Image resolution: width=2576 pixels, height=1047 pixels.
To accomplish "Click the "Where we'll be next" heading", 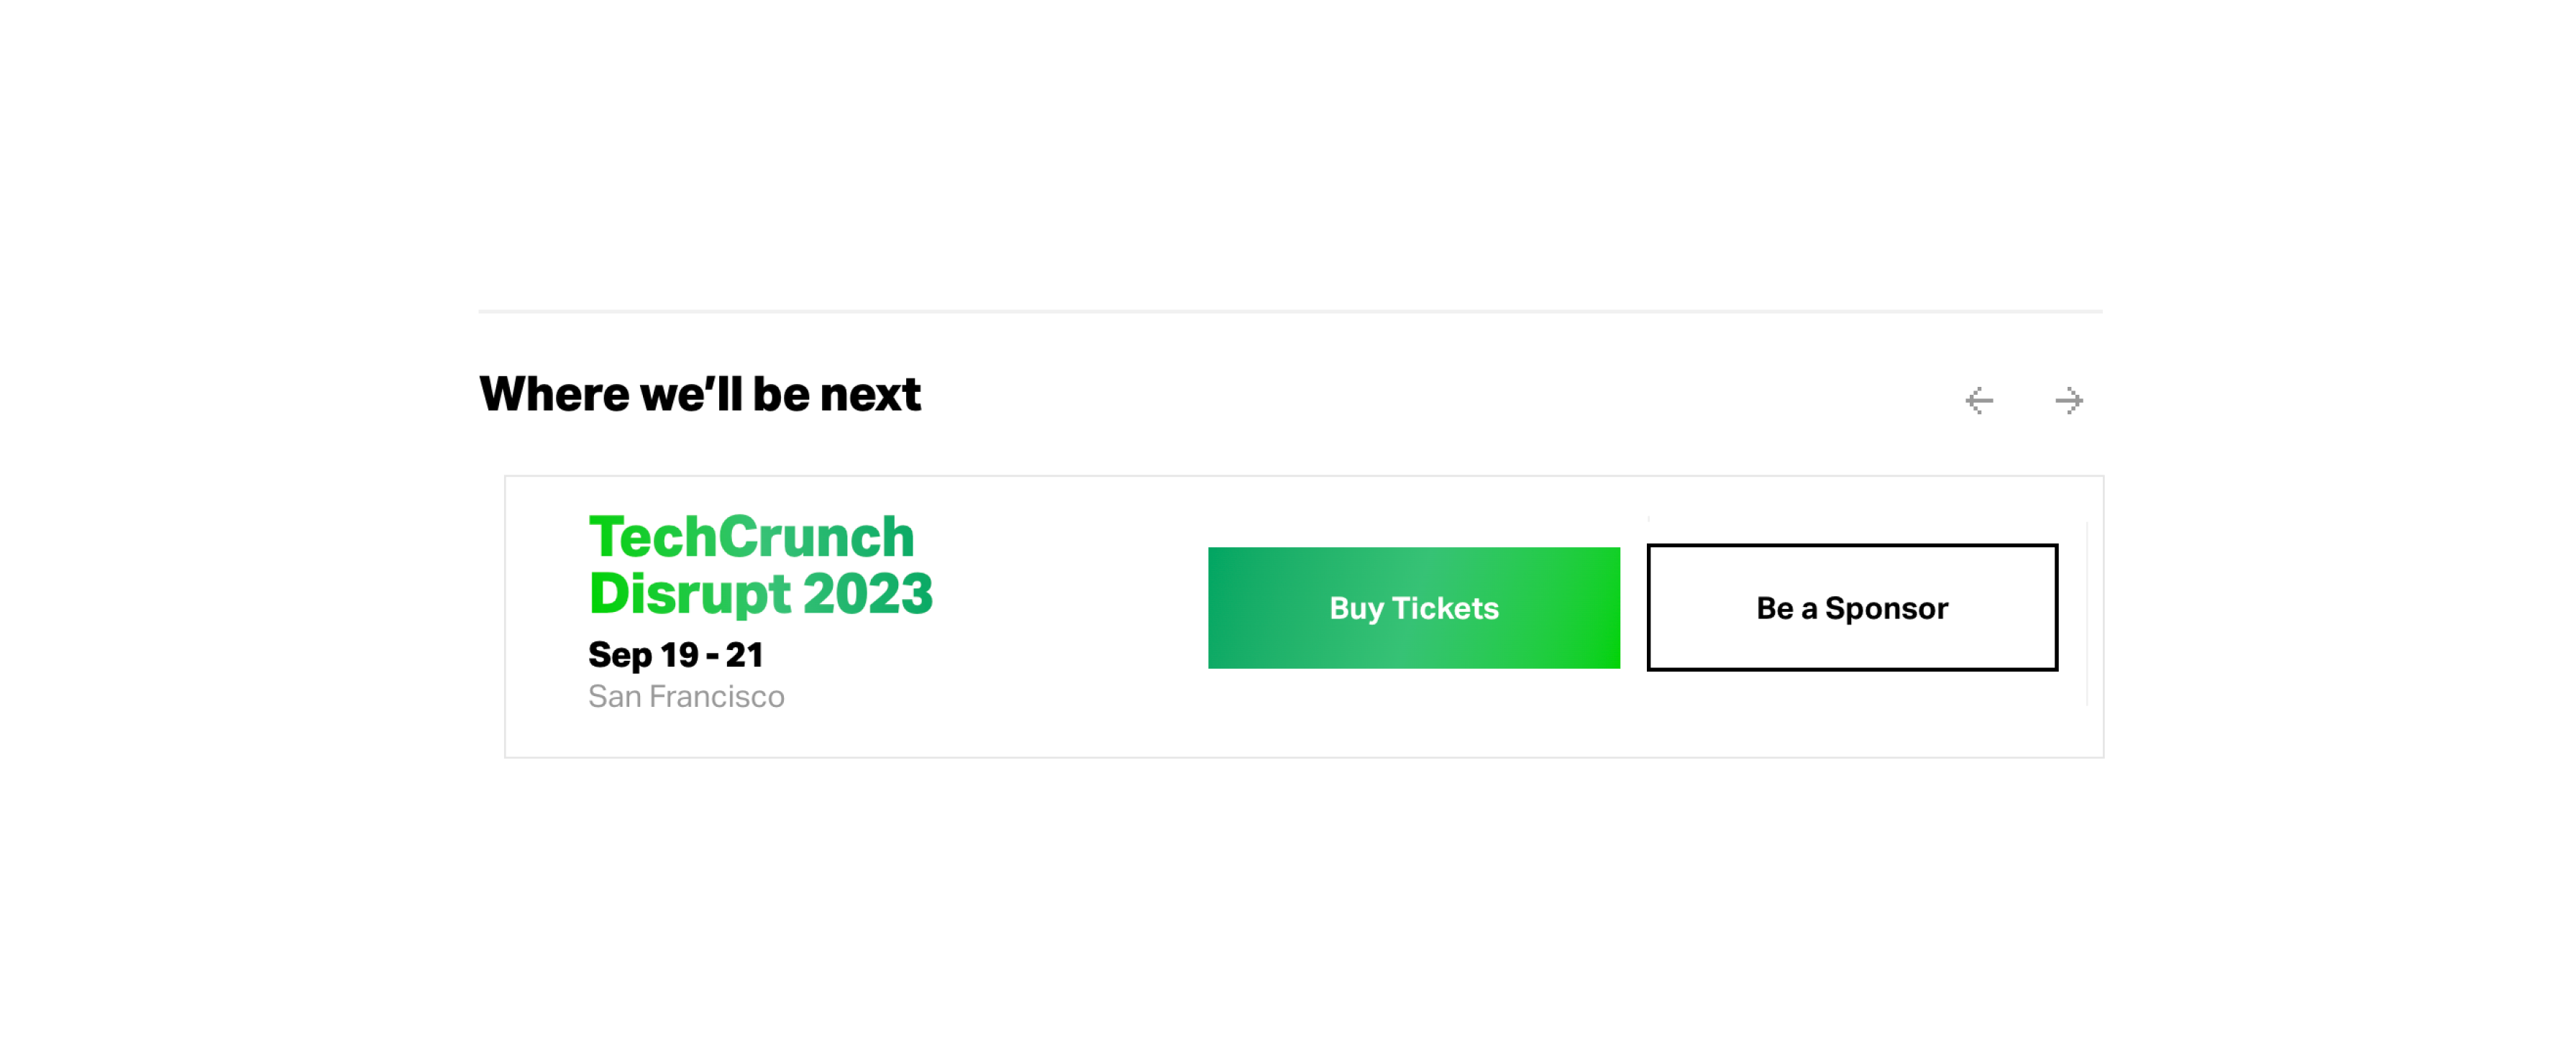I will click(x=700, y=394).
